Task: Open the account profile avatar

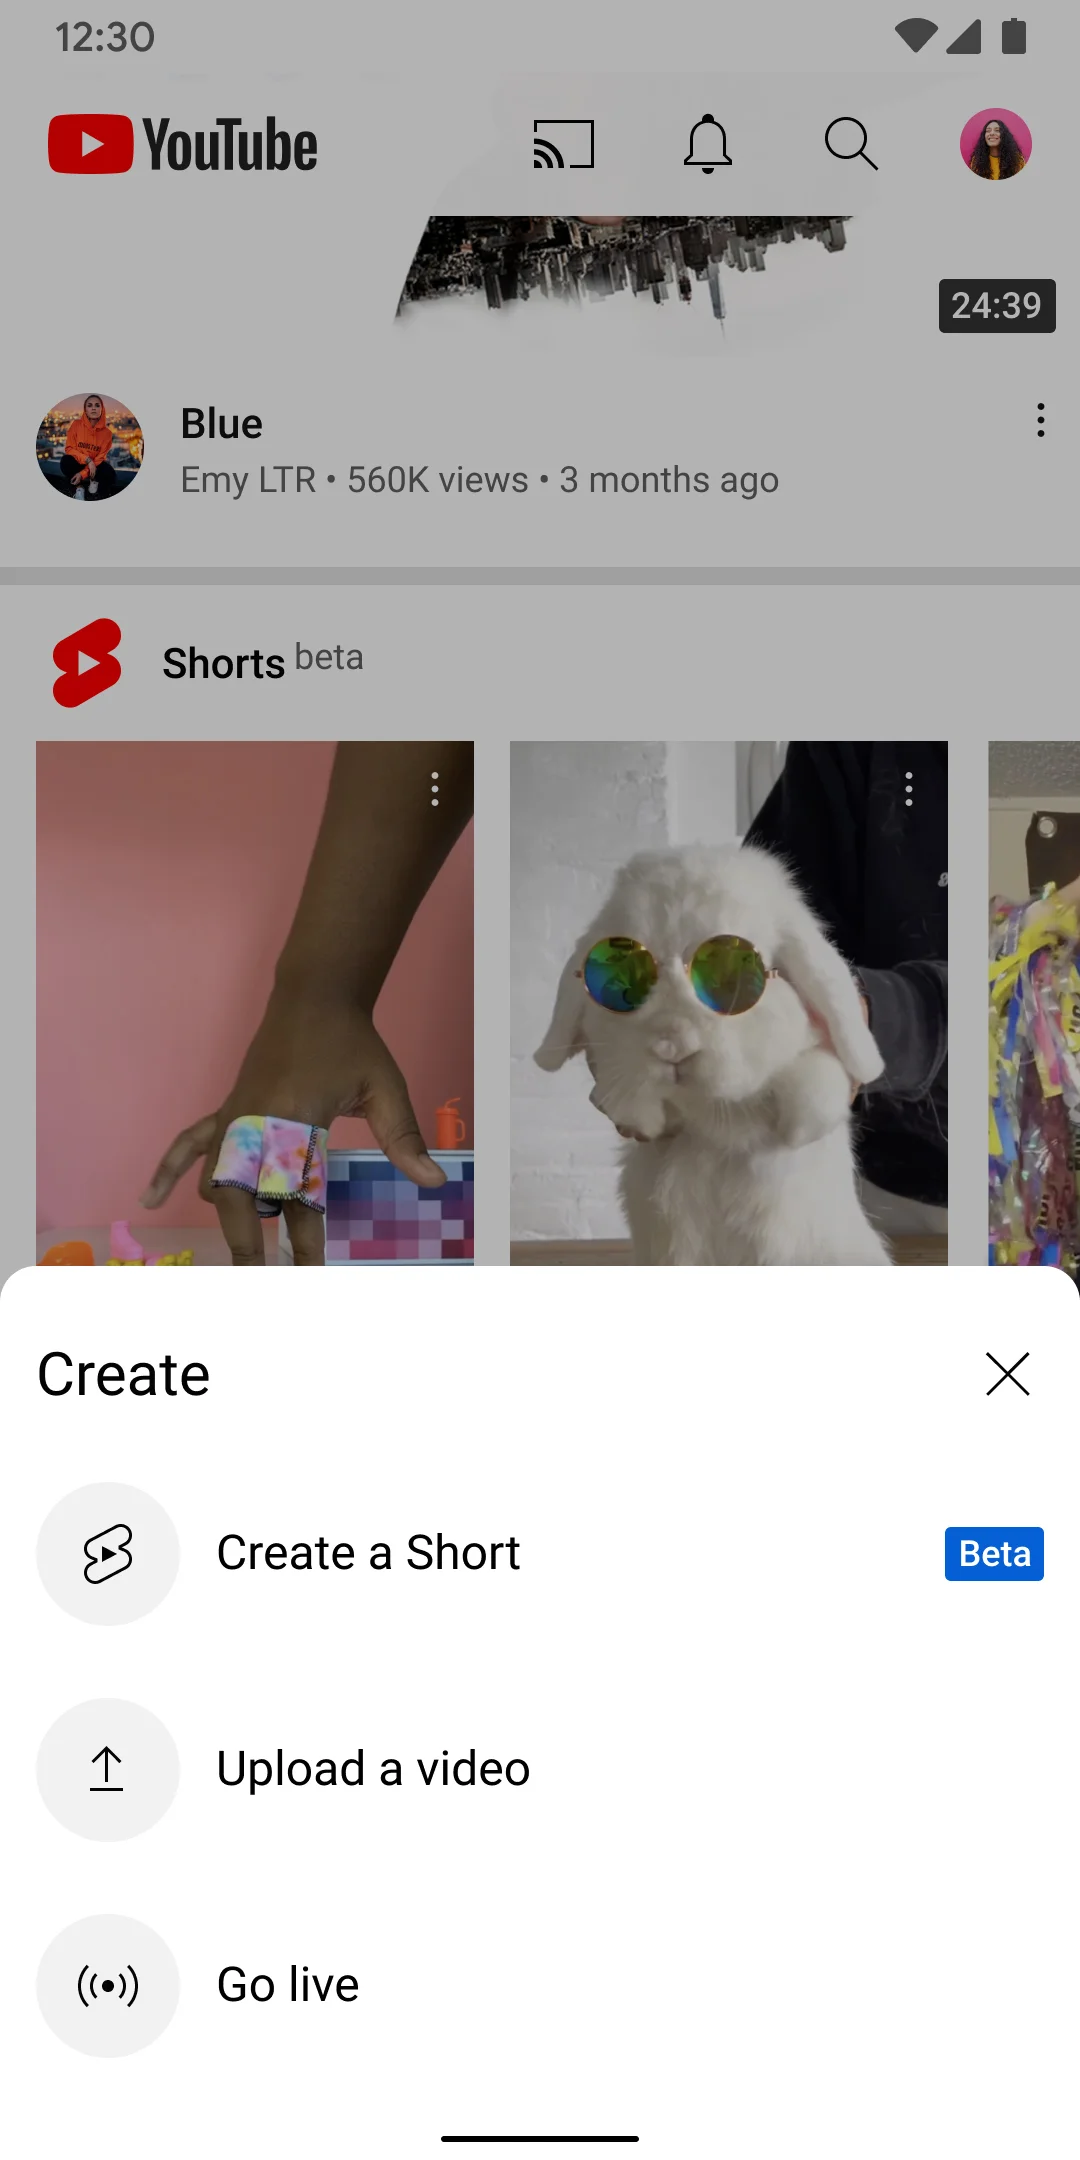Action: point(995,144)
